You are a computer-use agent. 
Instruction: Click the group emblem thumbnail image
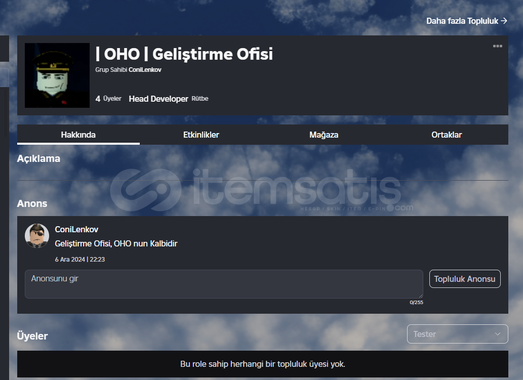pyautogui.click(x=57, y=75)
